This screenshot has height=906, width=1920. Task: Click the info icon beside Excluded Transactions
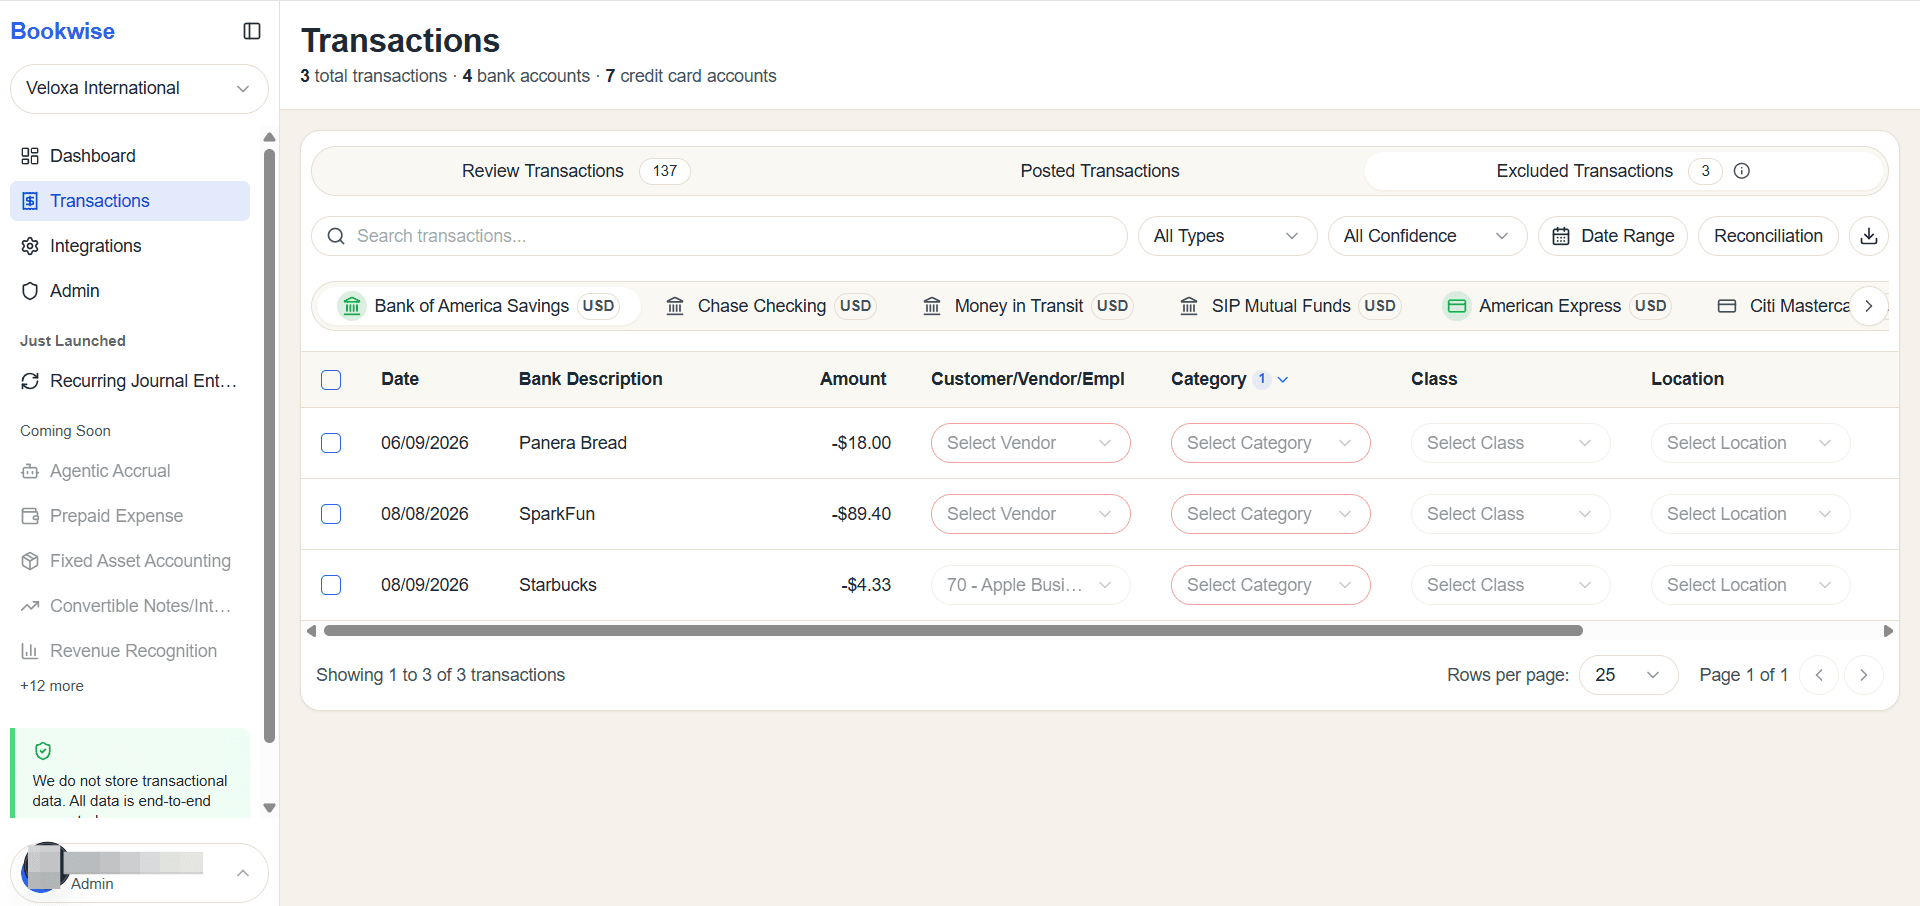1742,171
